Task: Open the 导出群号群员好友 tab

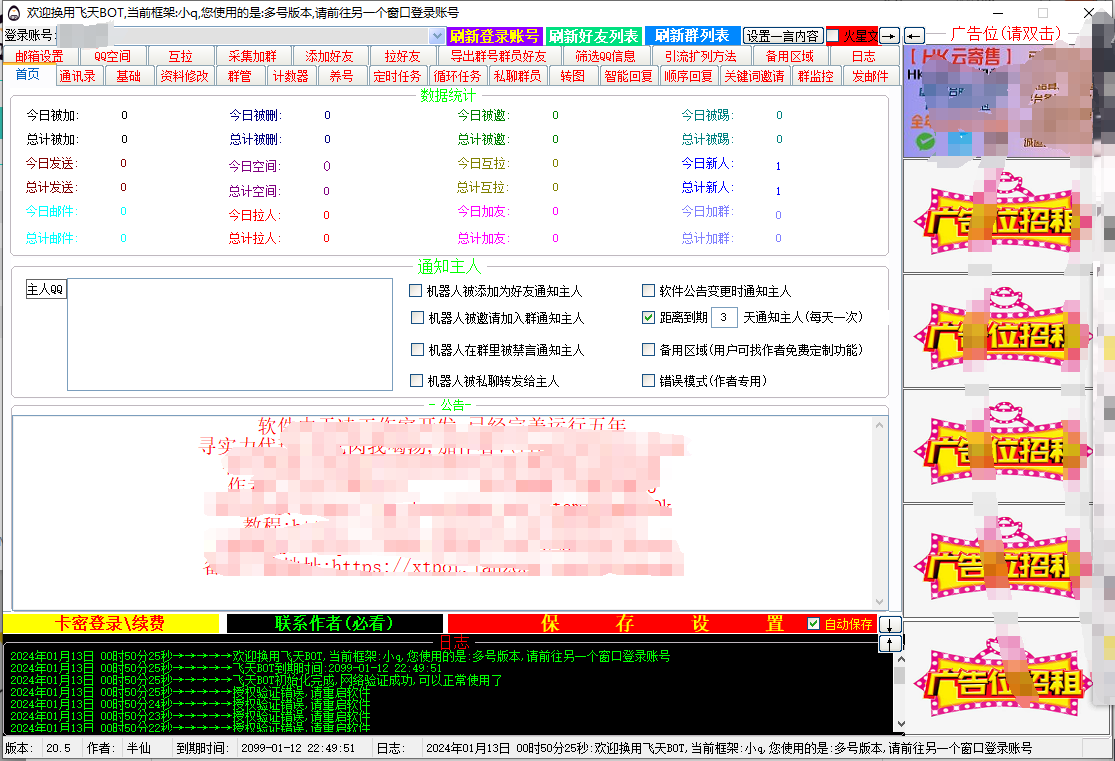Action: pyautogui.click(x=498, y=56)
